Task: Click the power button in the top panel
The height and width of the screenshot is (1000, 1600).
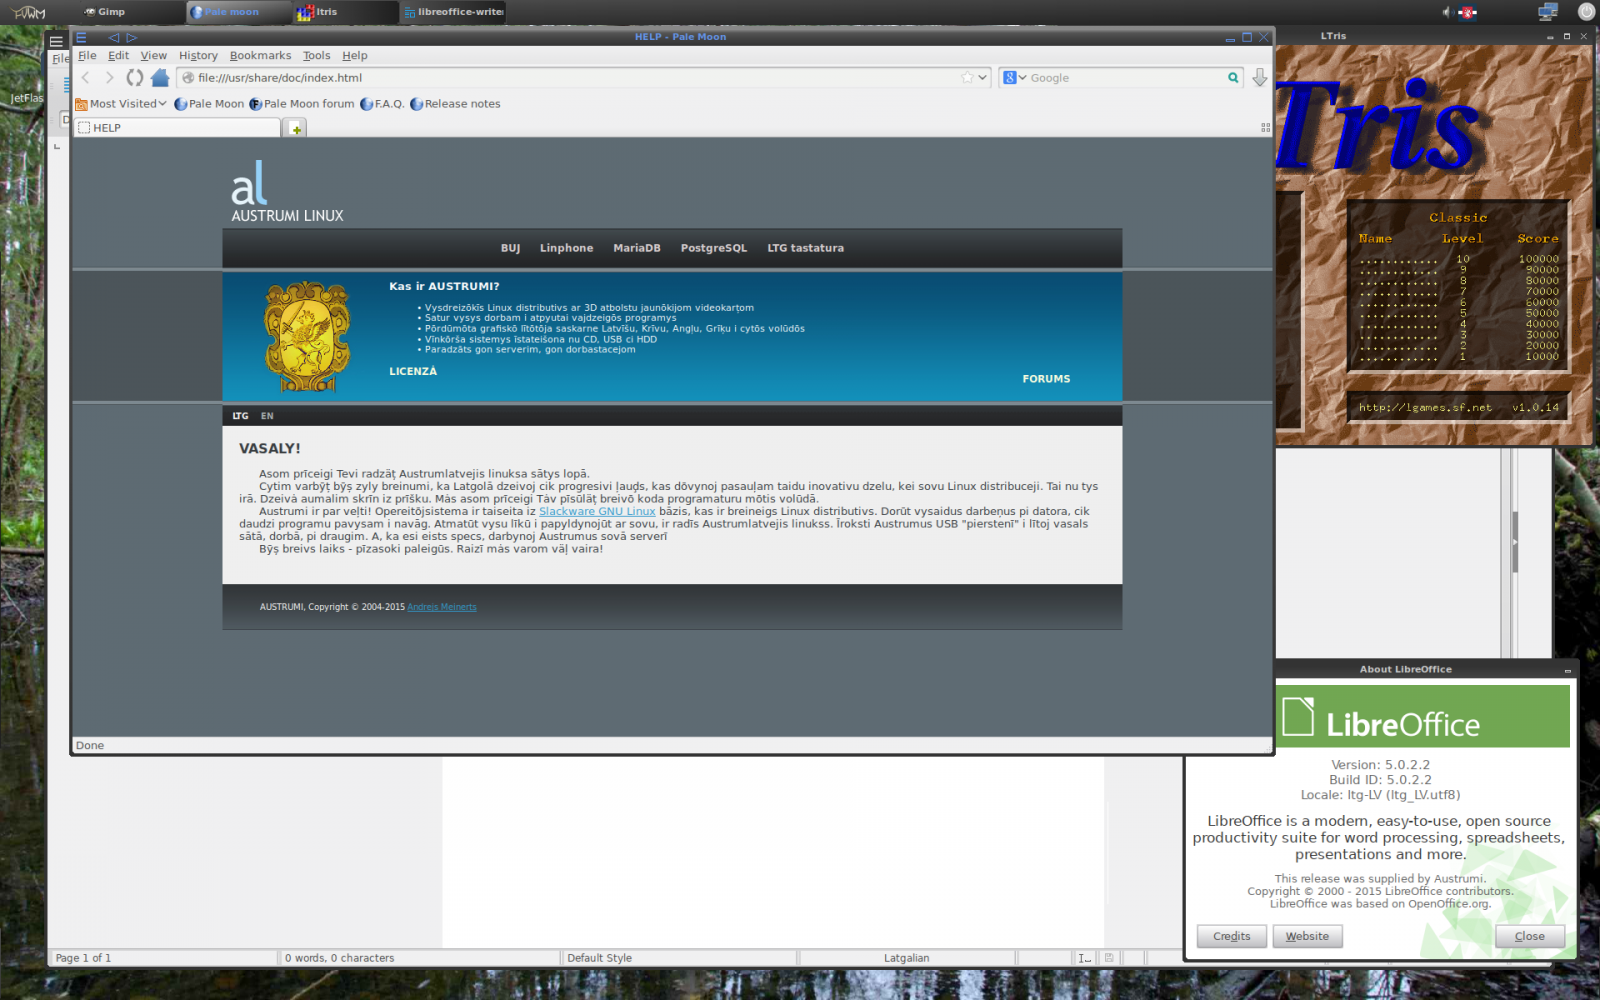Action: tap(1586, 12)
